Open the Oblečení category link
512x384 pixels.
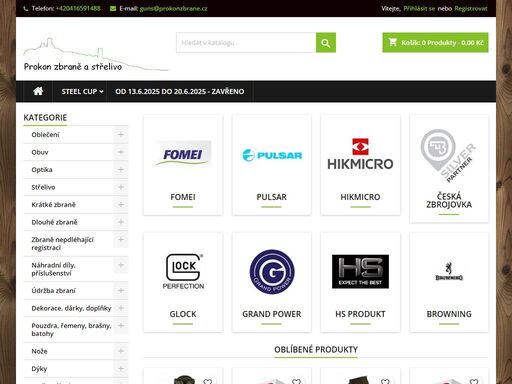45,135
